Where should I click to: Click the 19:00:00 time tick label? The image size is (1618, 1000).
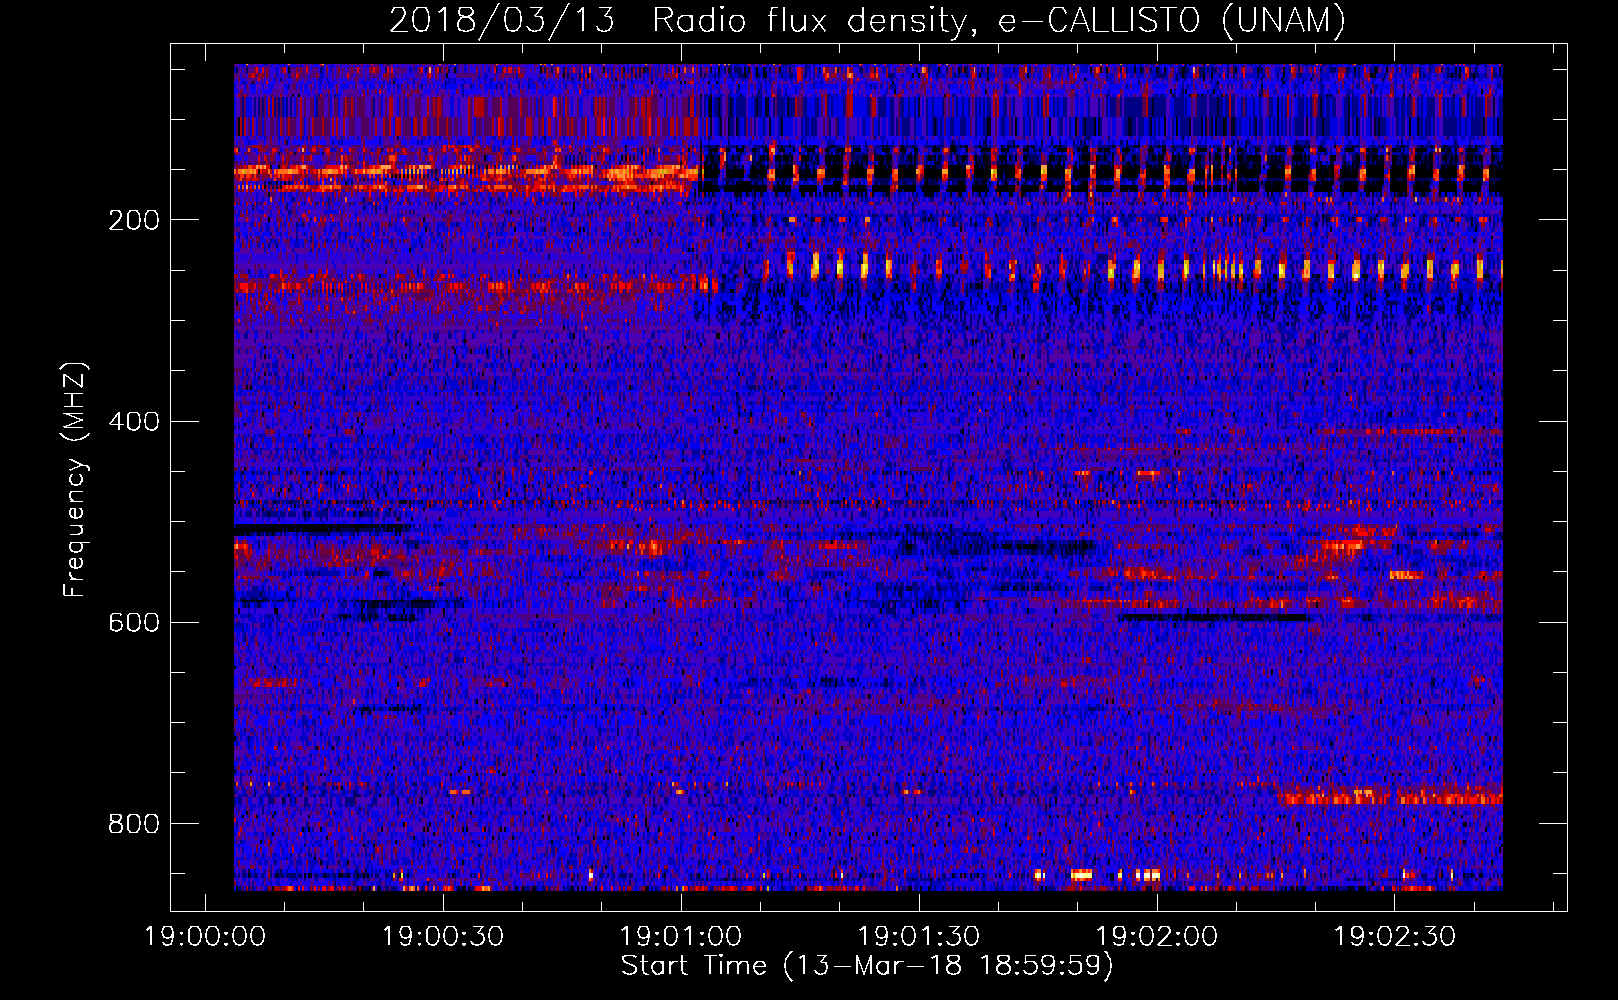[205, 937]
